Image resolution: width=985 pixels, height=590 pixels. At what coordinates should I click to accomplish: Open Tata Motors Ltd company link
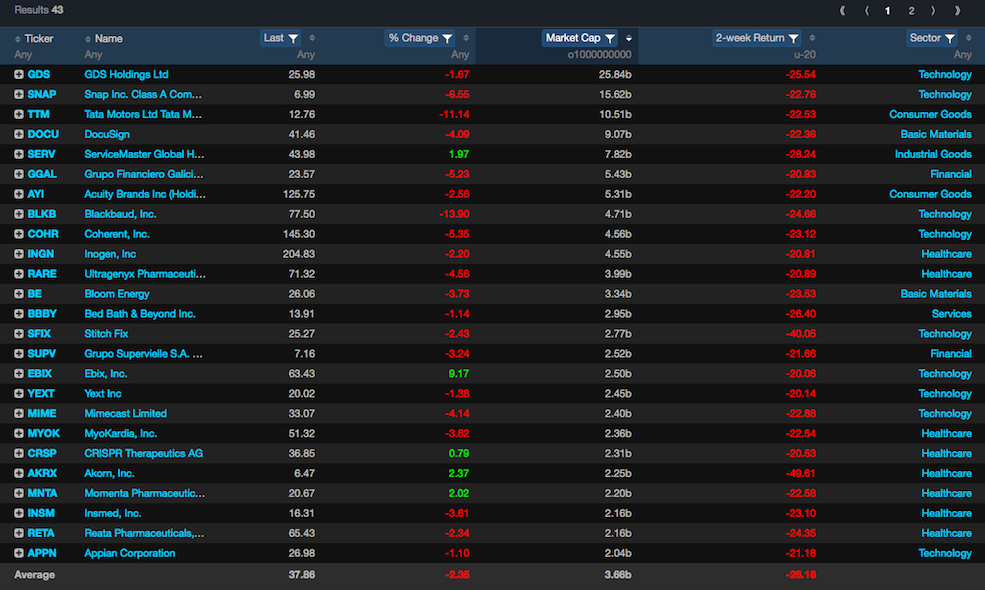coord(143,114)
